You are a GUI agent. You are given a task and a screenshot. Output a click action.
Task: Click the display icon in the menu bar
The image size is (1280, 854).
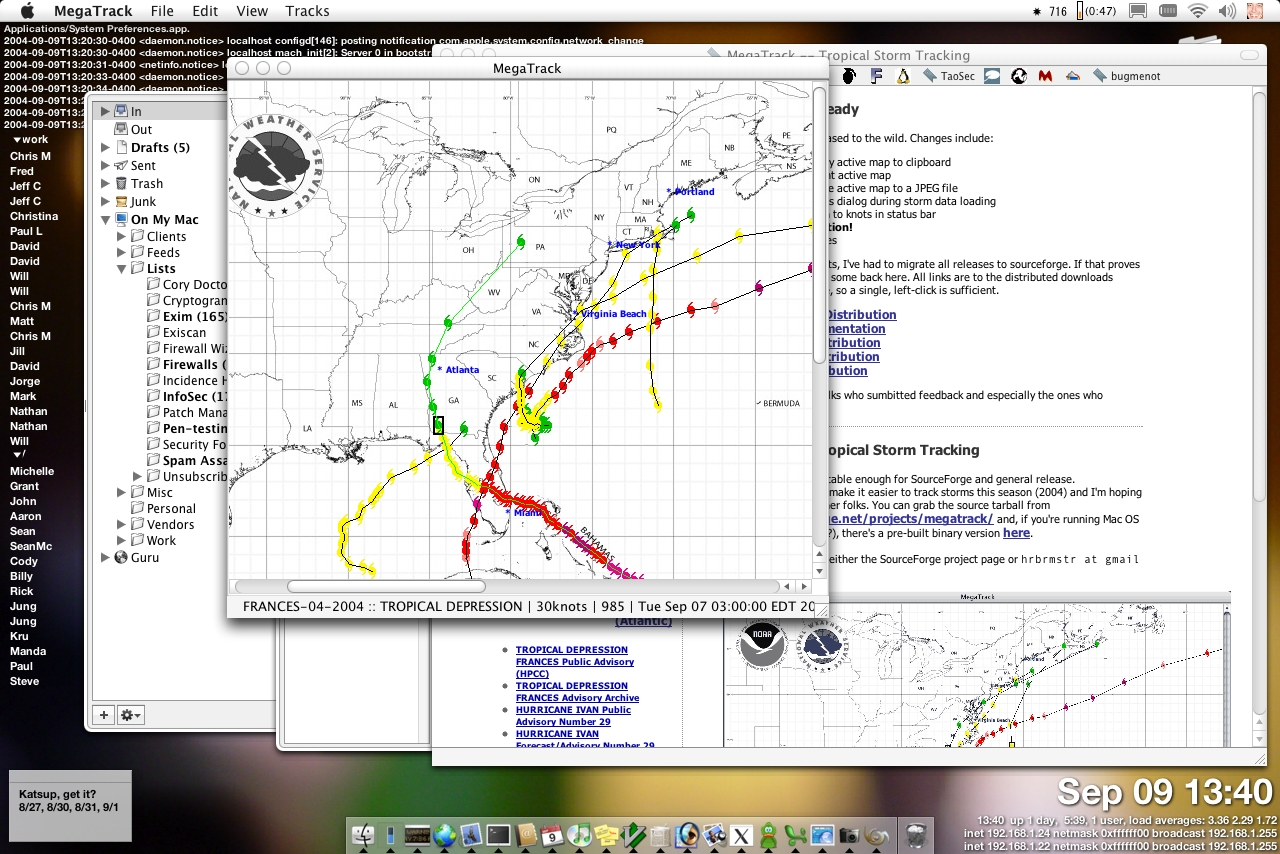1137,11
